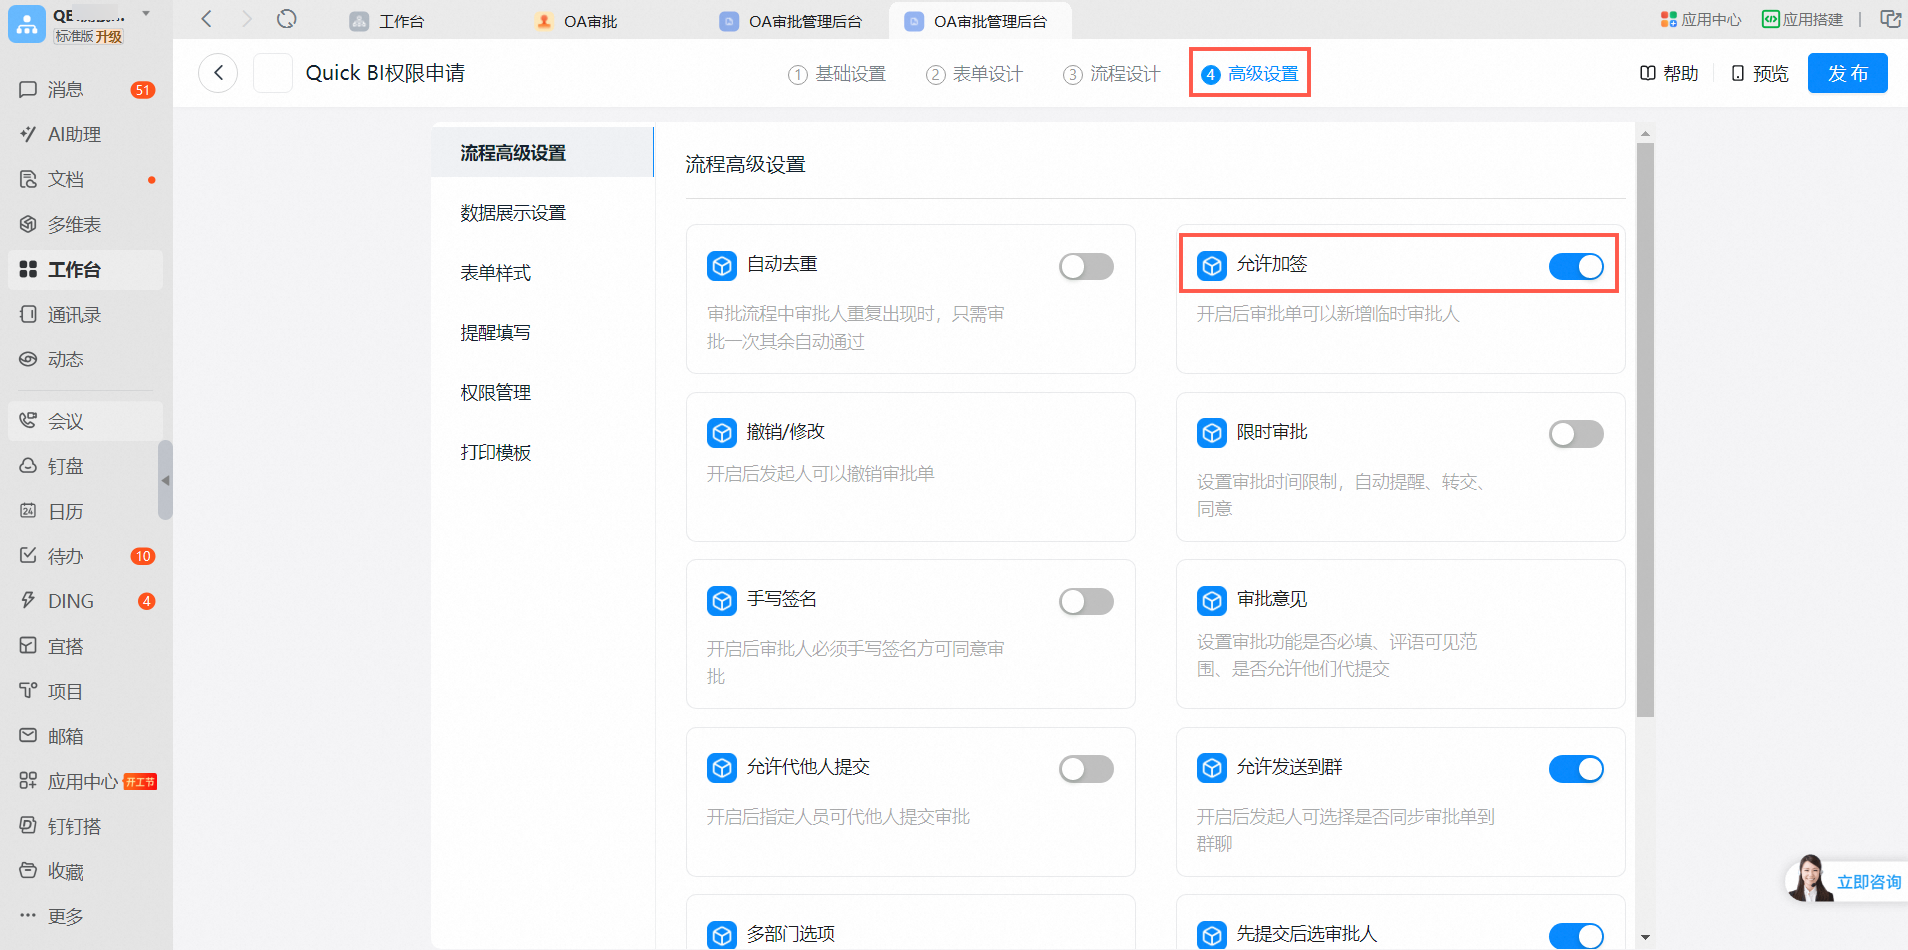The image size is (1908, 950).
Task: Go to step 1 基础设置
Action: (x=837, y=74)
